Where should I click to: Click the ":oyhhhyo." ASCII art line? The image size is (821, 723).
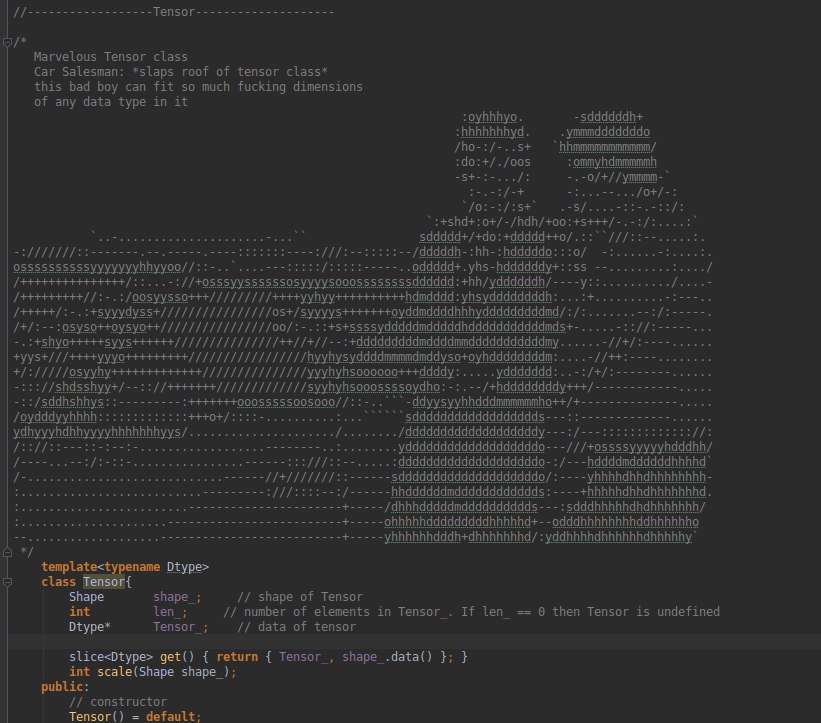pyautogui.click(x=493, y=117)
